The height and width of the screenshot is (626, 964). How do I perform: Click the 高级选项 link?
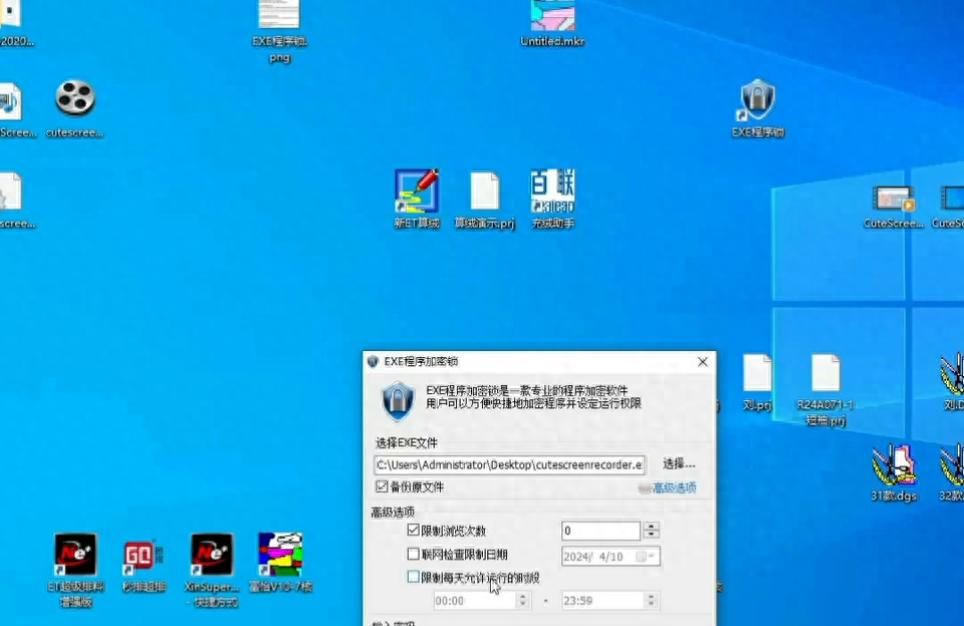[674, 488]
